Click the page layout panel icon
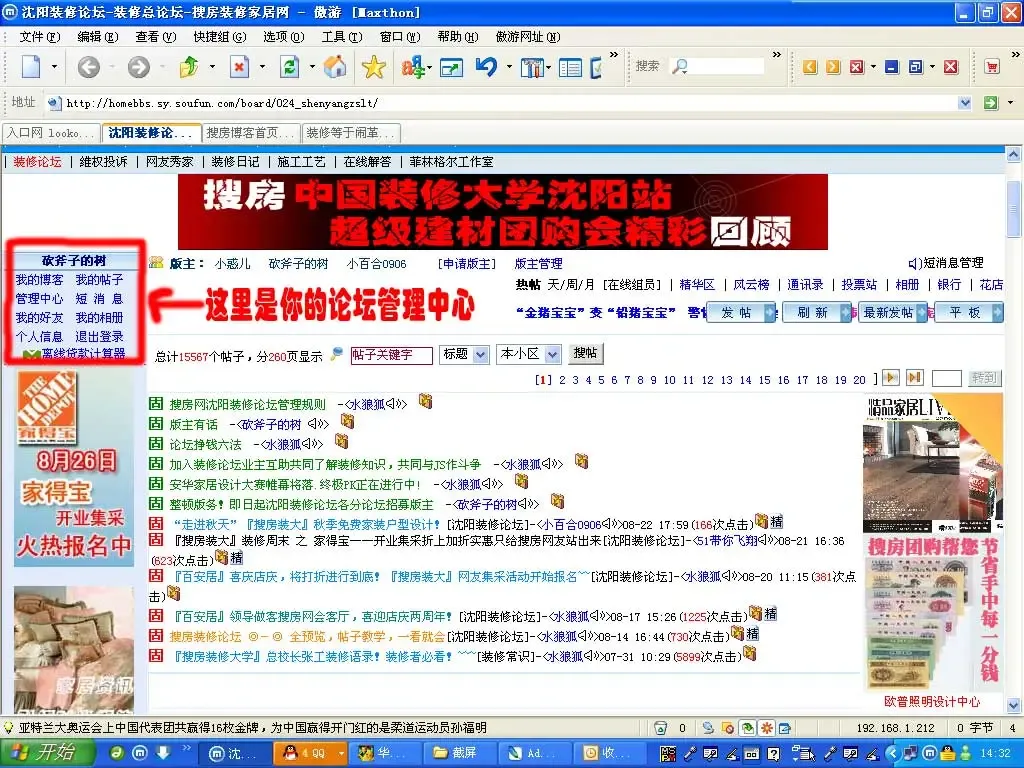Image resolution: width=1024 pixels, height=768 pixels. coord(570,67)
